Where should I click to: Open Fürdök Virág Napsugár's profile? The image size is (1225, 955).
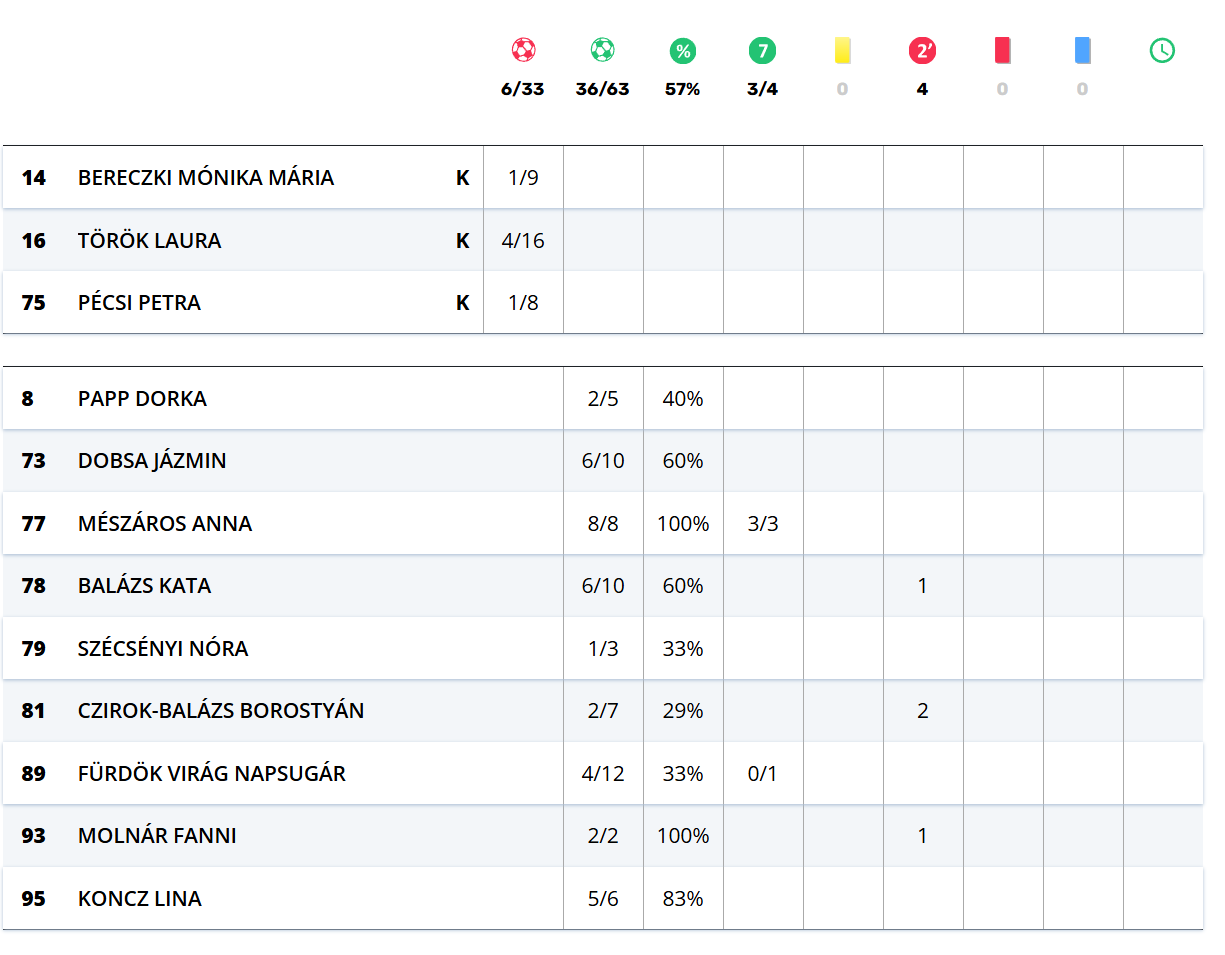212,774
